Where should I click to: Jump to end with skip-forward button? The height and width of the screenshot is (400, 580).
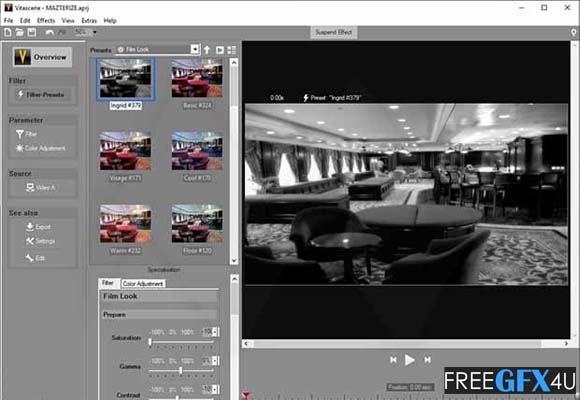[427, 360]
